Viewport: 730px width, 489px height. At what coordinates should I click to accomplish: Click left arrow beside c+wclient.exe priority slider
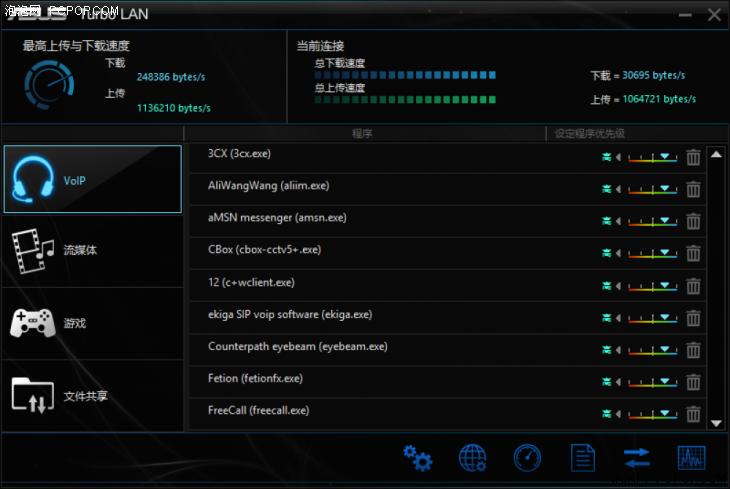pos(618,286)
